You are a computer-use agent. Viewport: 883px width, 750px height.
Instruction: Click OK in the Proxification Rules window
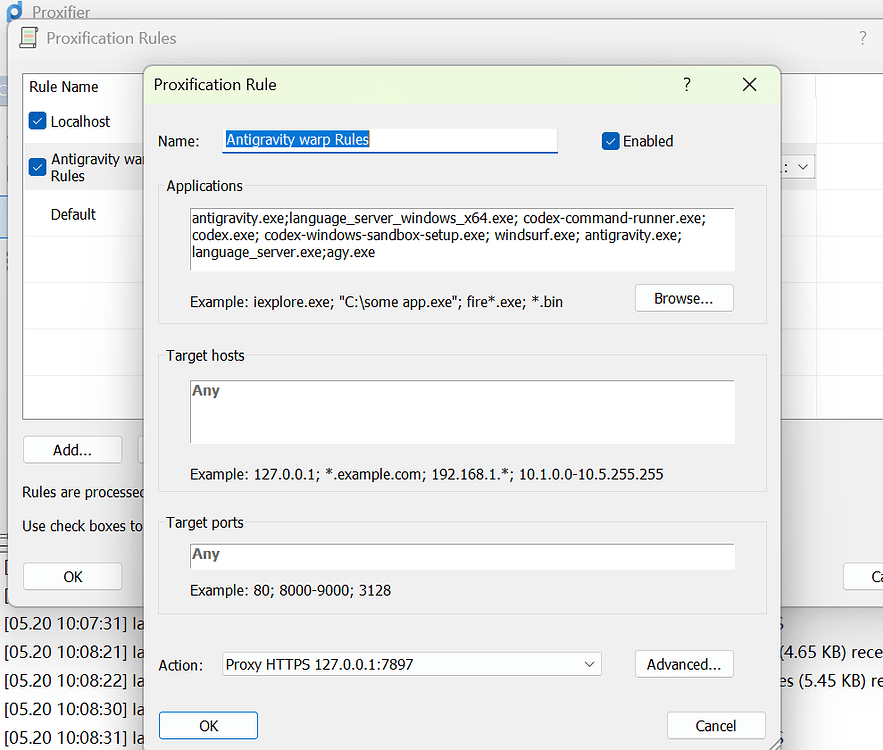72,577
